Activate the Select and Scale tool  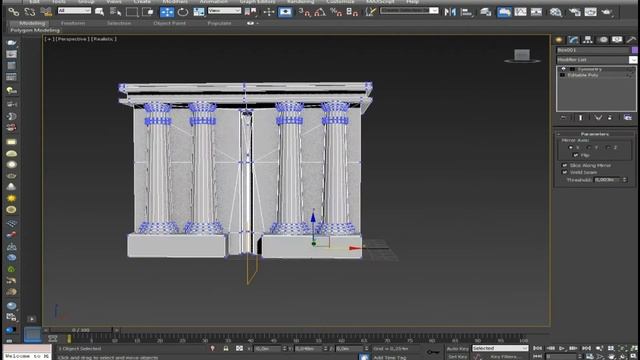point(199,12)
